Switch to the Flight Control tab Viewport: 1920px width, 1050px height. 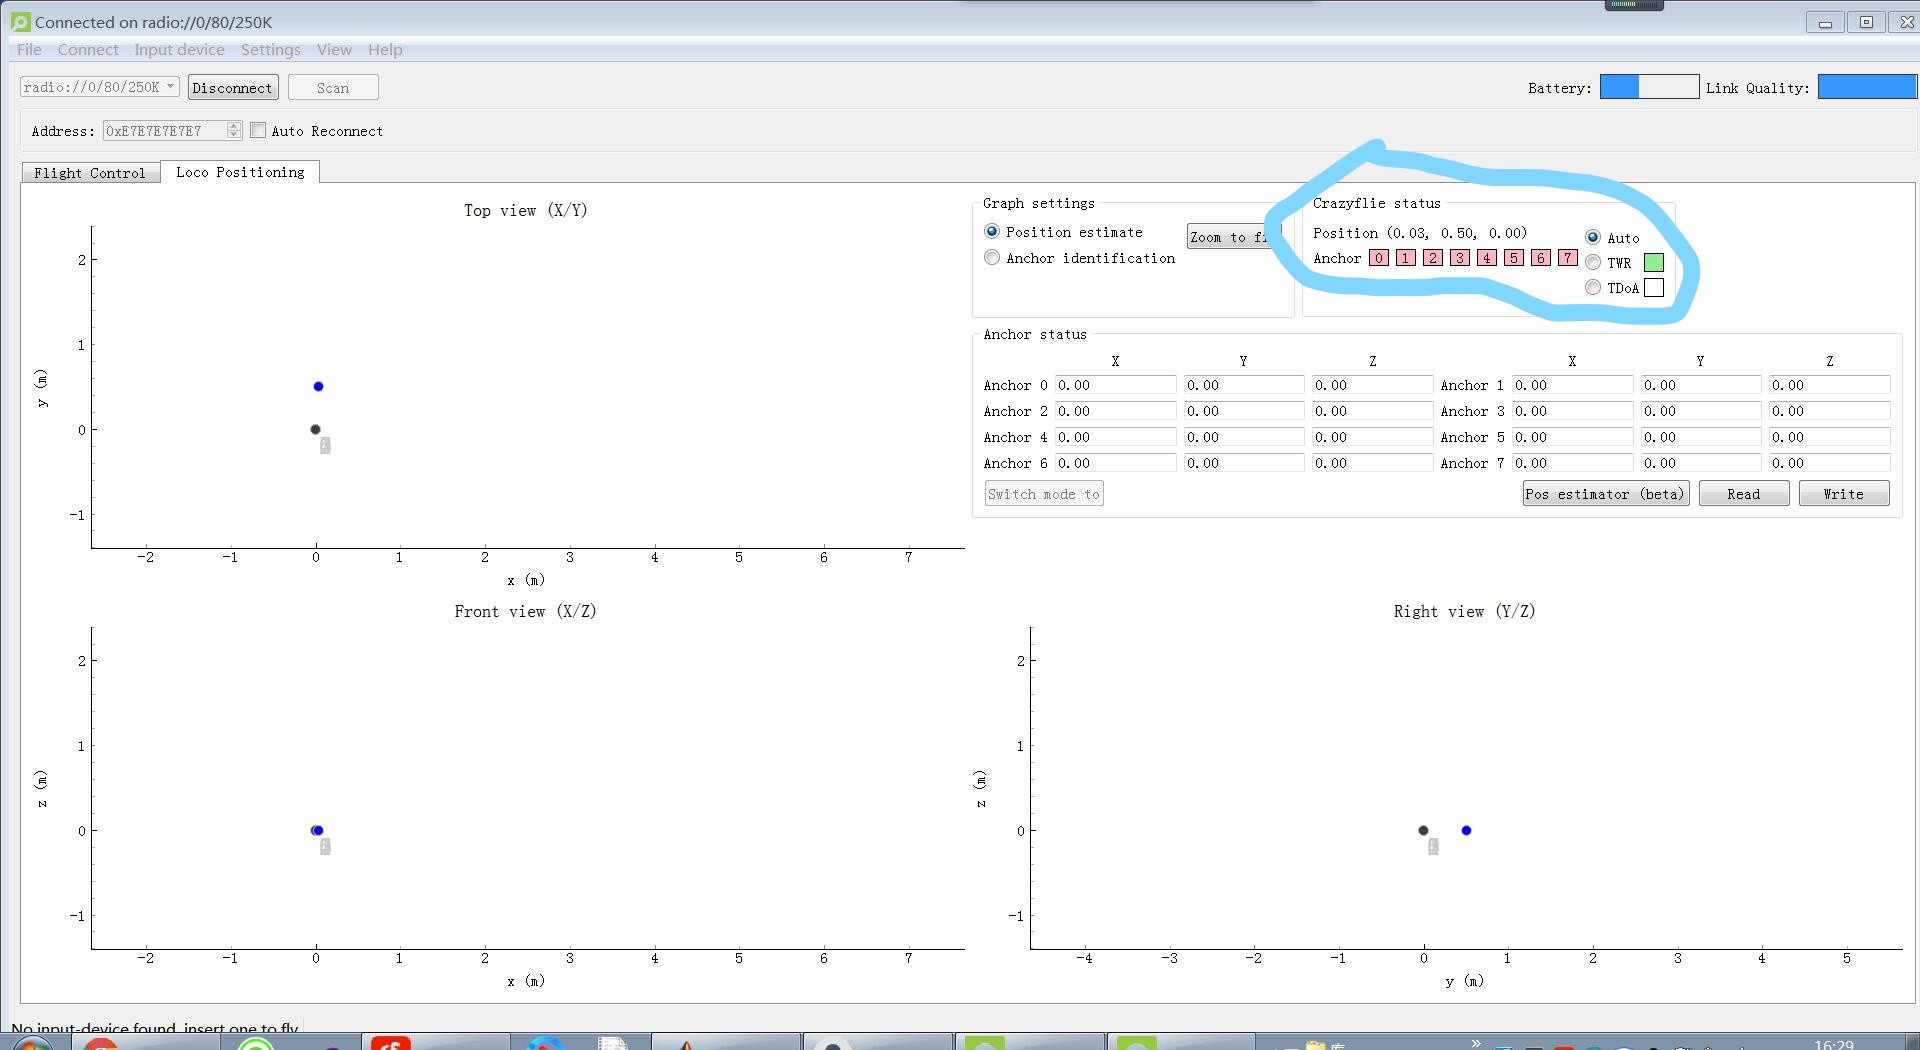click(90, 173)
